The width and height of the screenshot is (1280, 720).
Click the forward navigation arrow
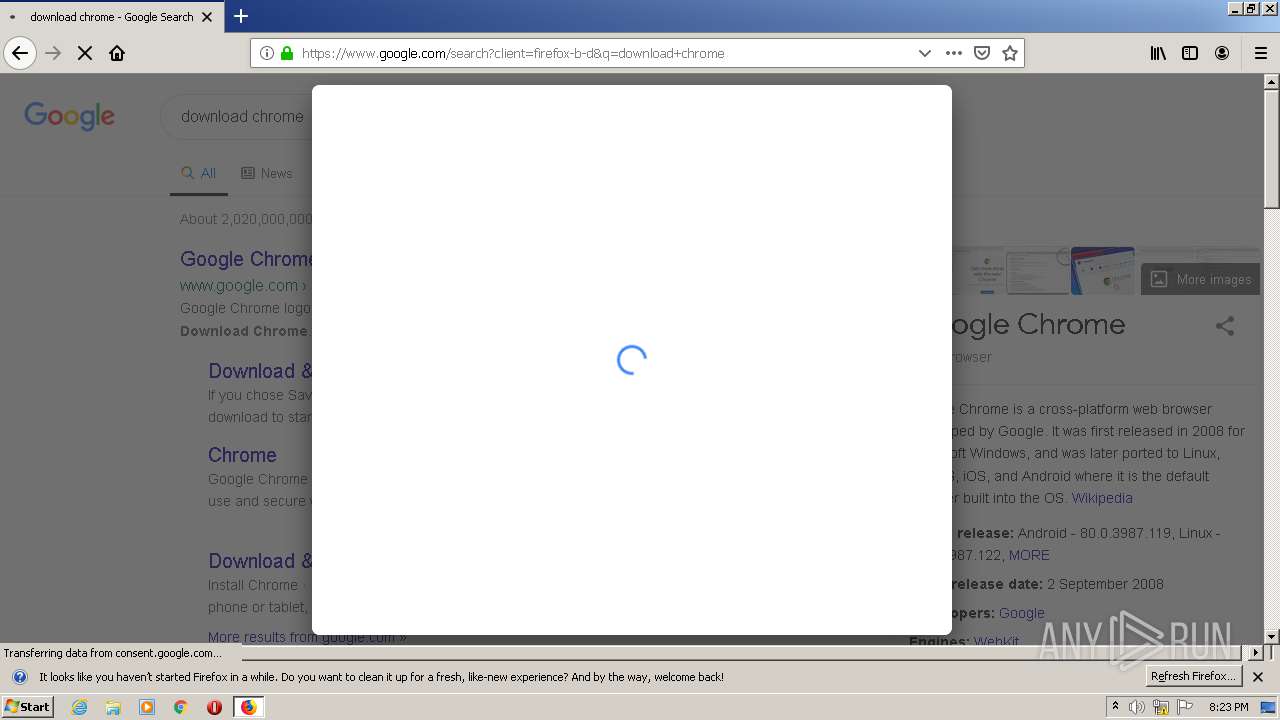coord(53,53)
